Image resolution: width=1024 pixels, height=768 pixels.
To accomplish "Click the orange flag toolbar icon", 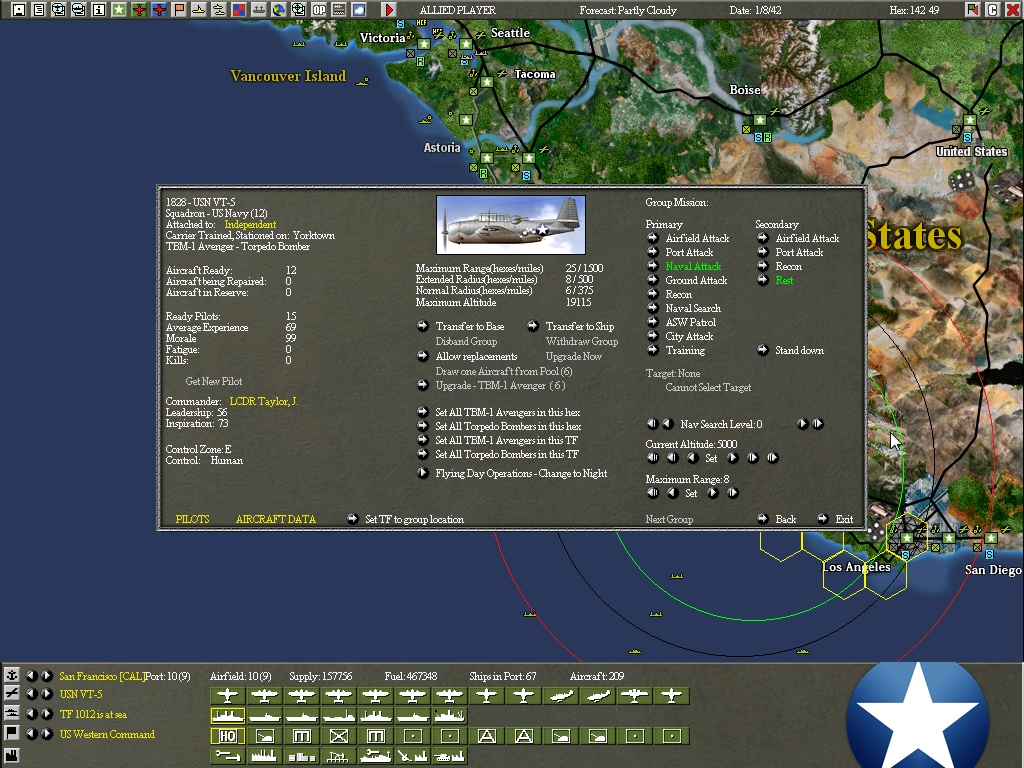I will (178, 10).
